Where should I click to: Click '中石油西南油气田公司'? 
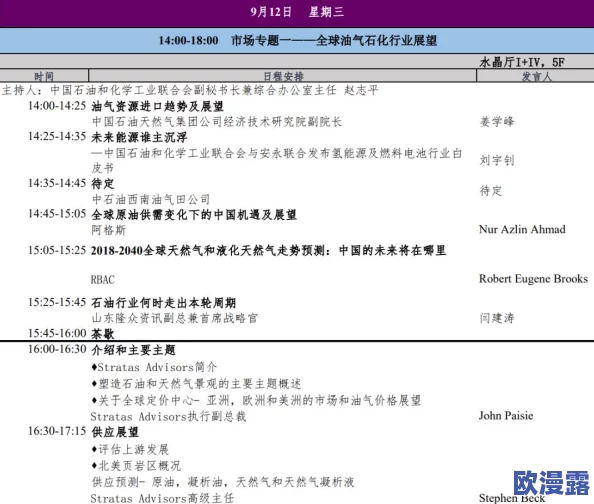tap(151, 199)
